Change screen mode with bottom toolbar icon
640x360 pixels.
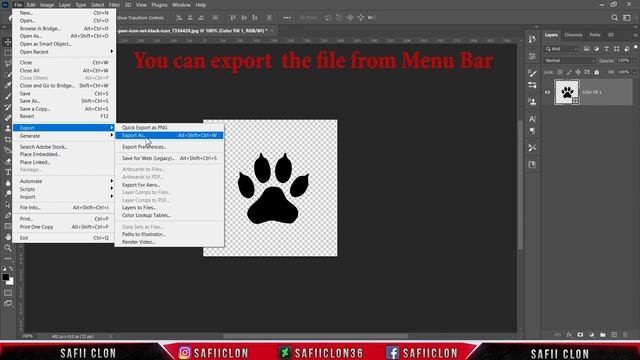(8, 303)
